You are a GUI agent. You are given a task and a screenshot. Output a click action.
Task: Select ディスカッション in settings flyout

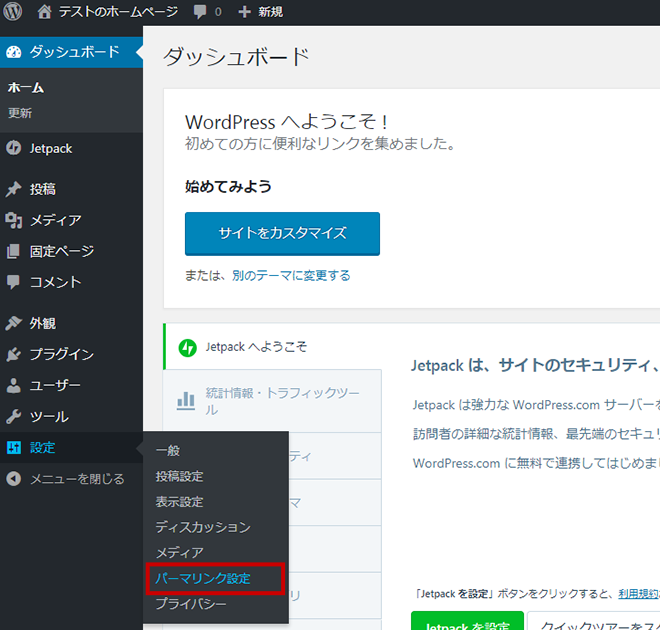point(203,527)
